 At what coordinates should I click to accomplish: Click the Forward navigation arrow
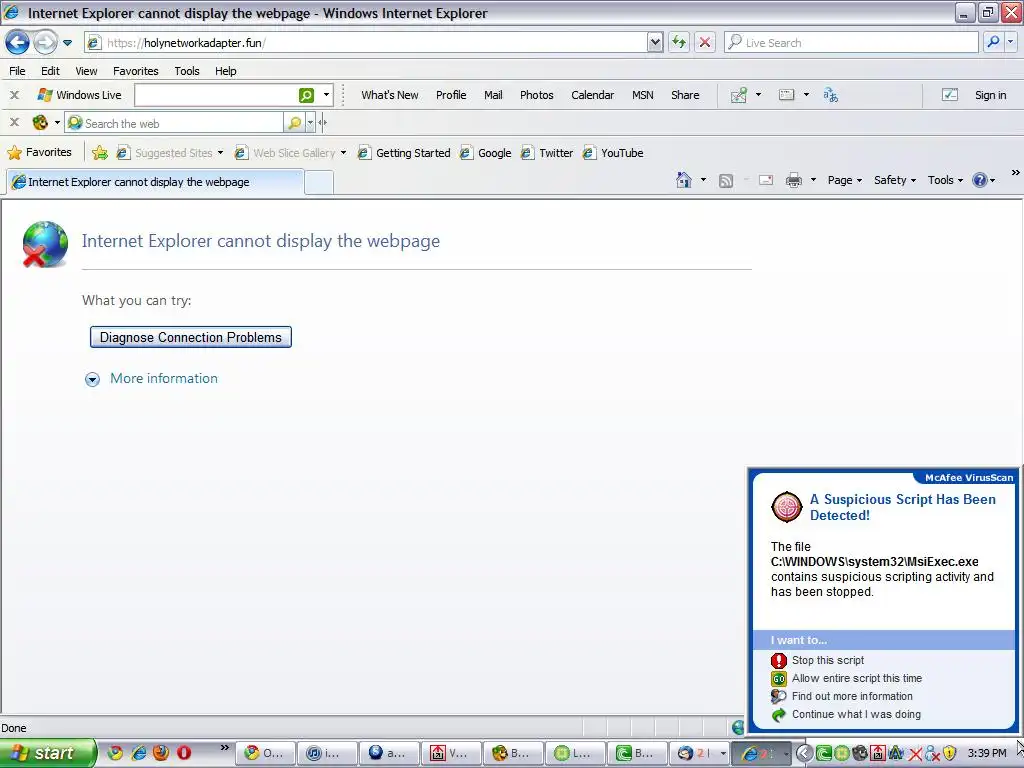[46, 43]
